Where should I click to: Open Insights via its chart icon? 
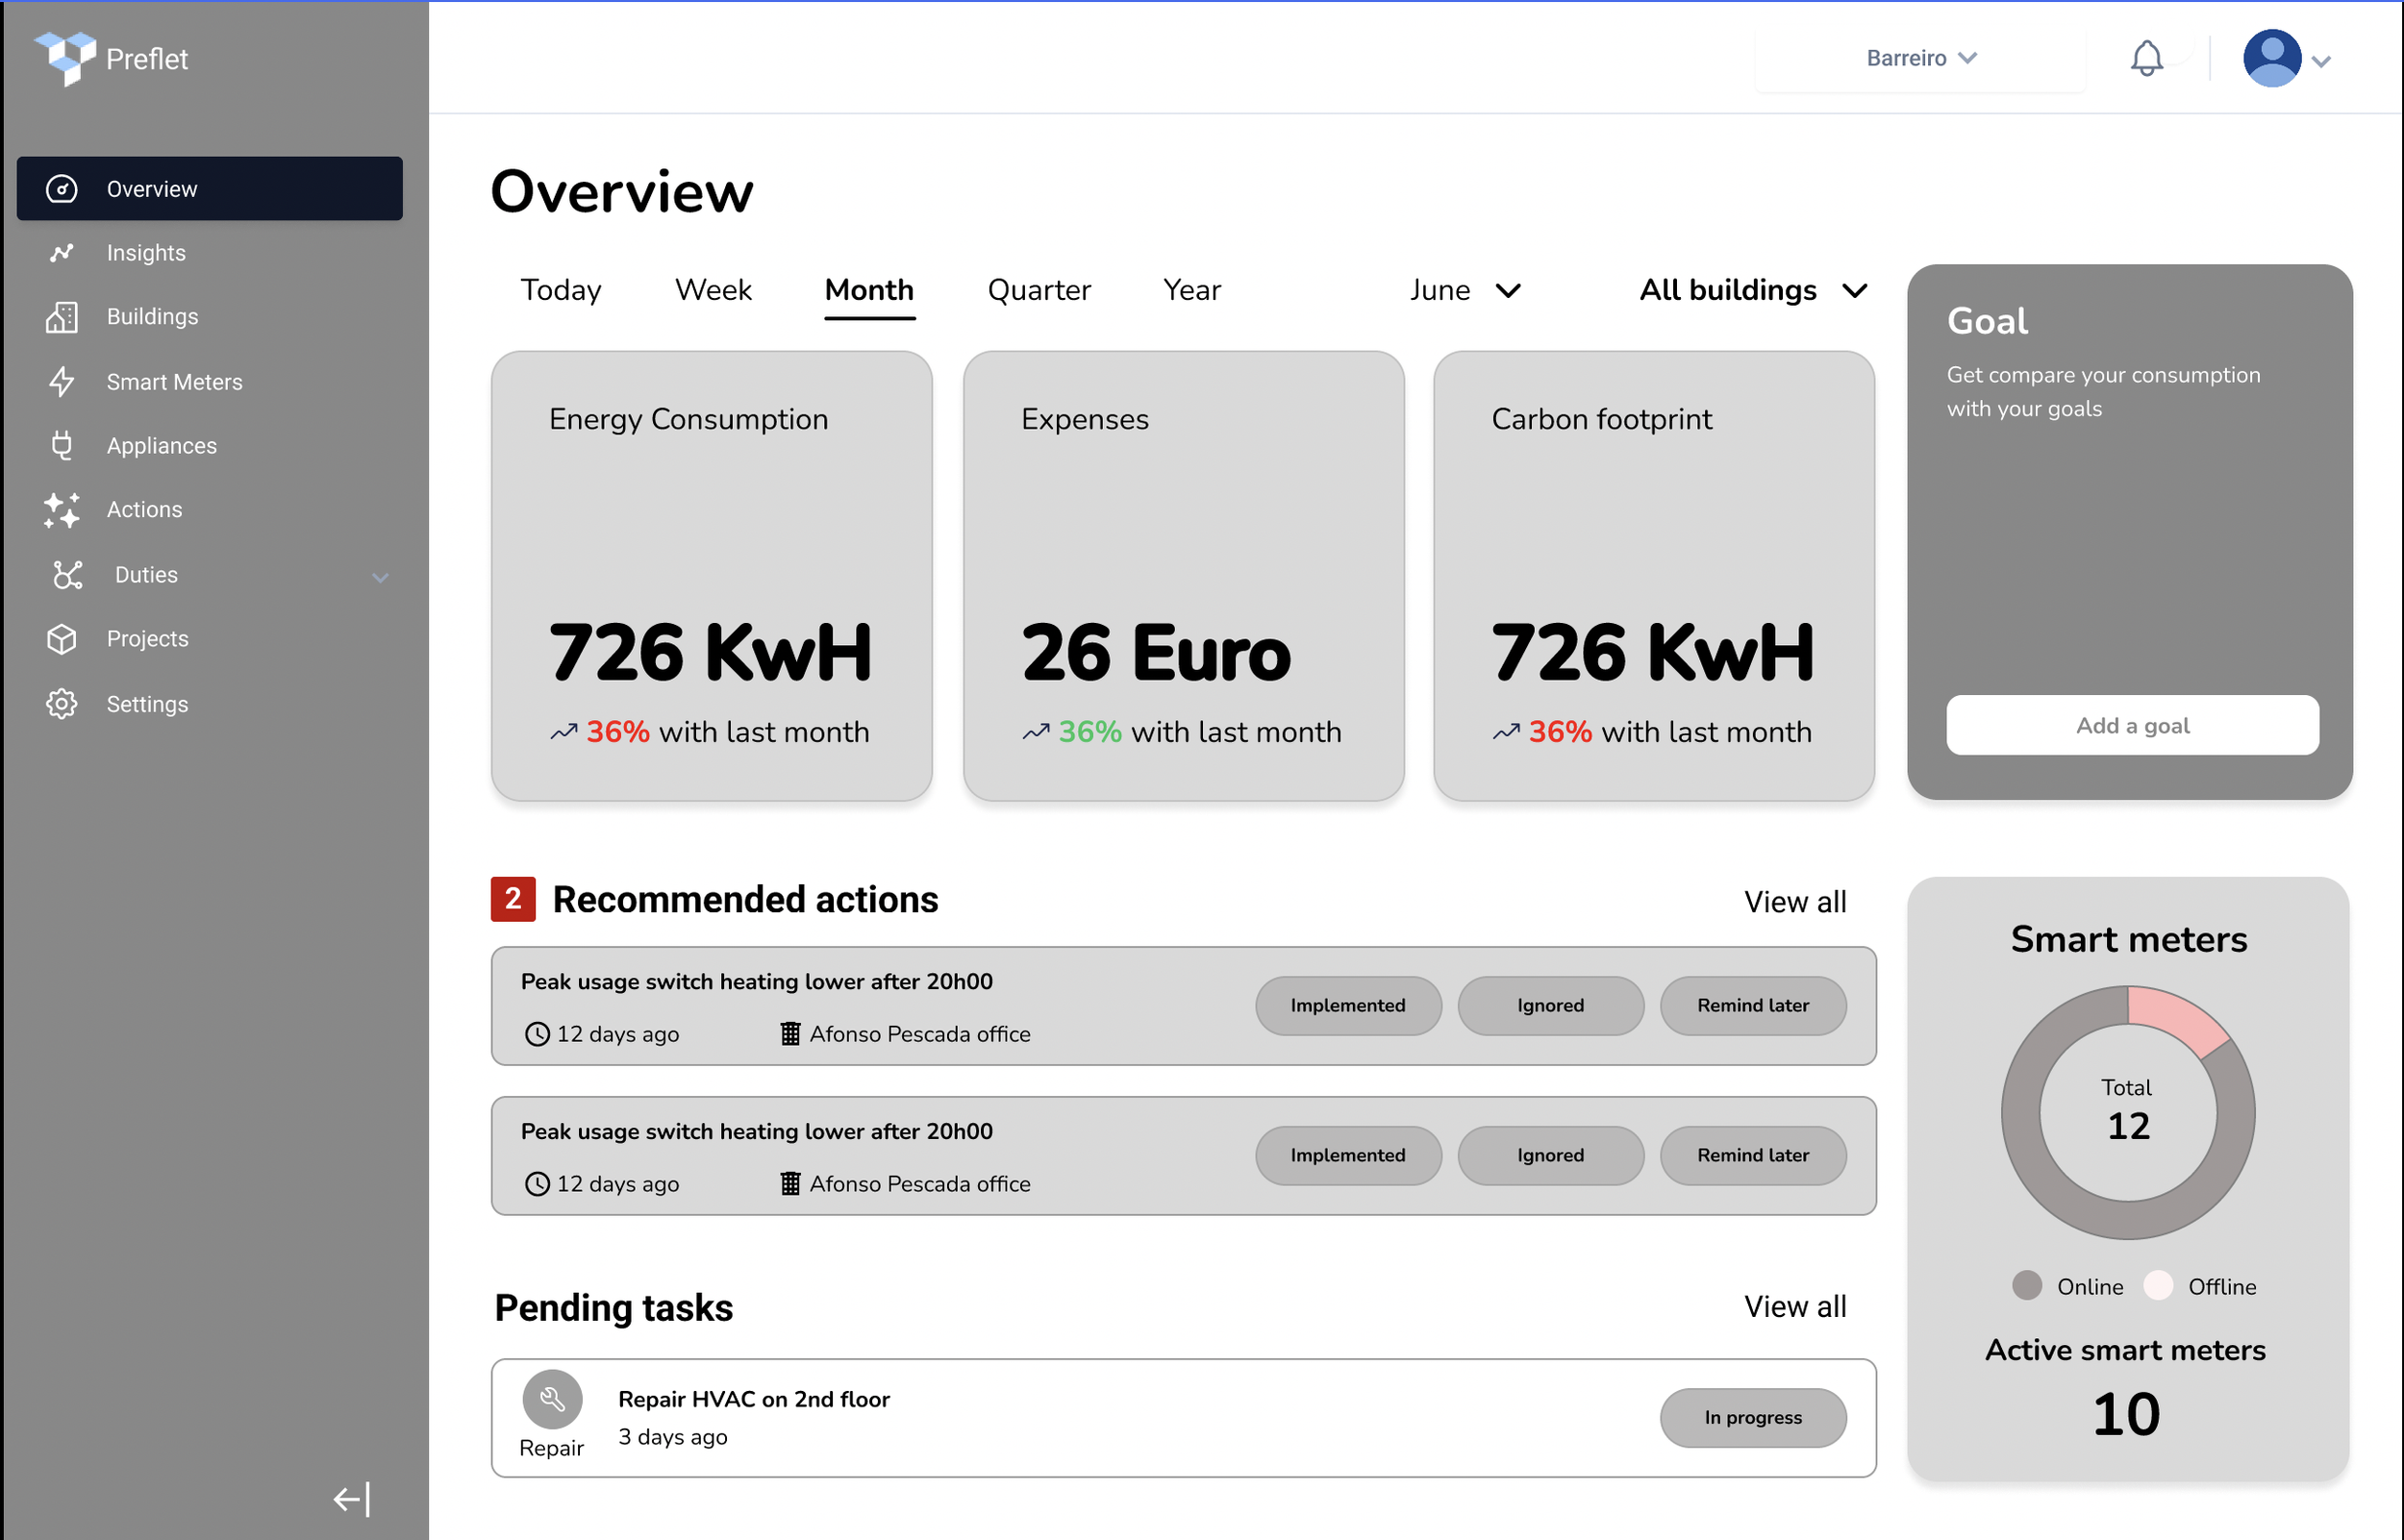point(62,252)
